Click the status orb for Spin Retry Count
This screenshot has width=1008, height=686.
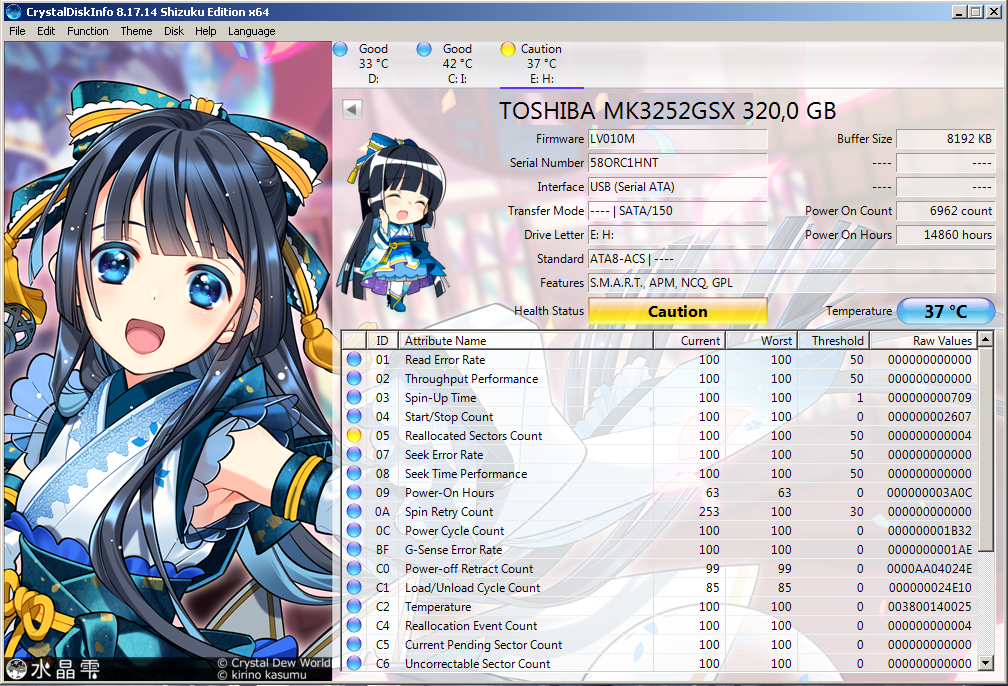(x=354, y=512)
